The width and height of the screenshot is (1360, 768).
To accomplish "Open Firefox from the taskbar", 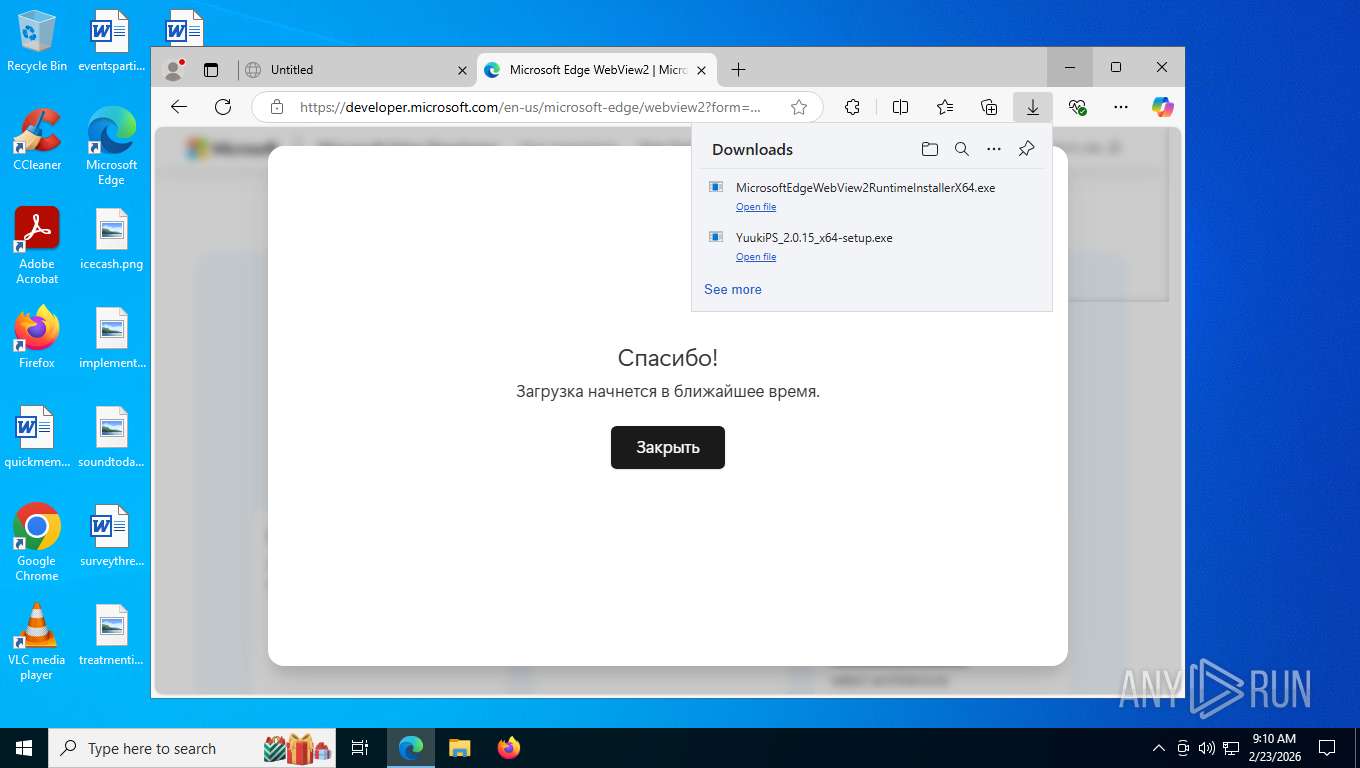I will coord(509,748).
